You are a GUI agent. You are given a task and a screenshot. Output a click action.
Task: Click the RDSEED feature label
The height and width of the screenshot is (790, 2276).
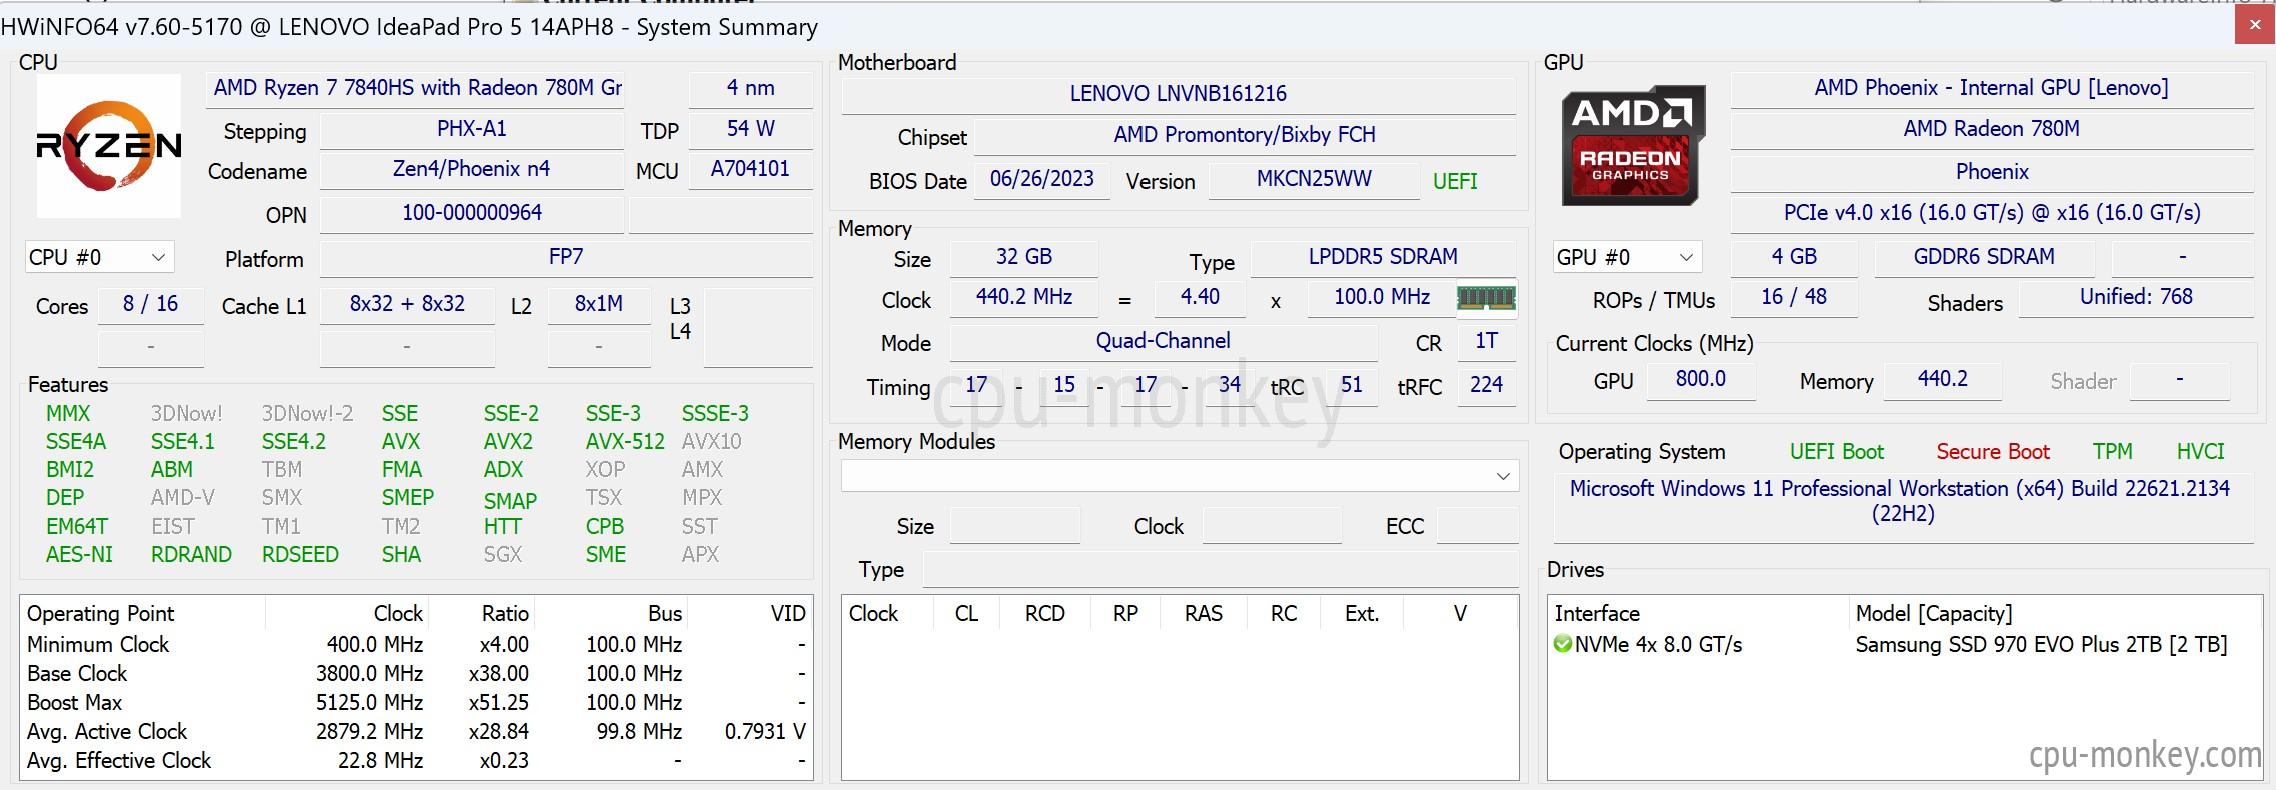[x=300, y=554]
